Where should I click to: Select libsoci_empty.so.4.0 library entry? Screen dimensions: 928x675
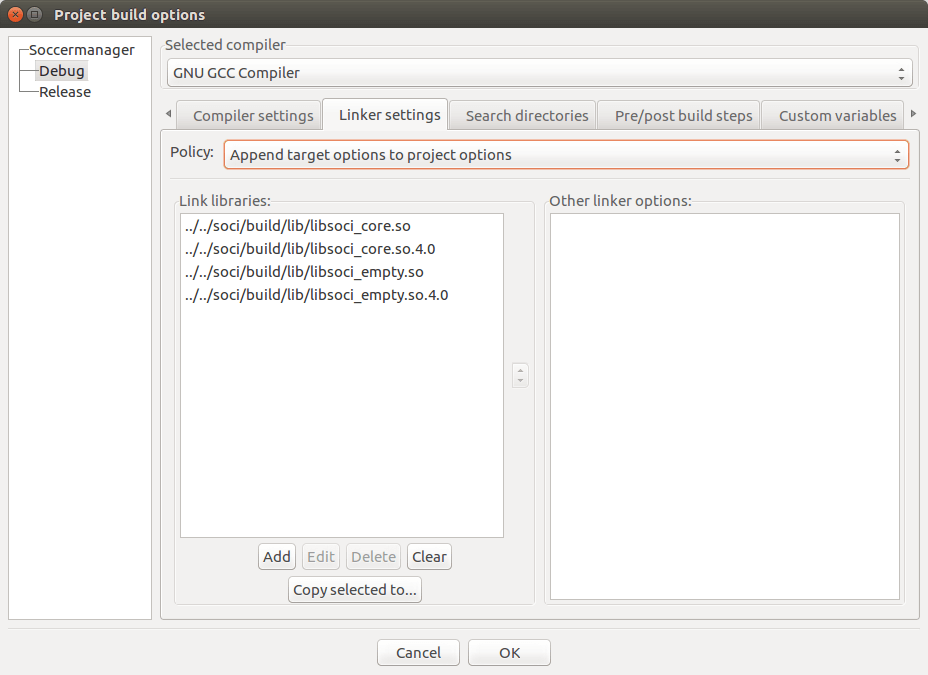click(x=317, y=296)
